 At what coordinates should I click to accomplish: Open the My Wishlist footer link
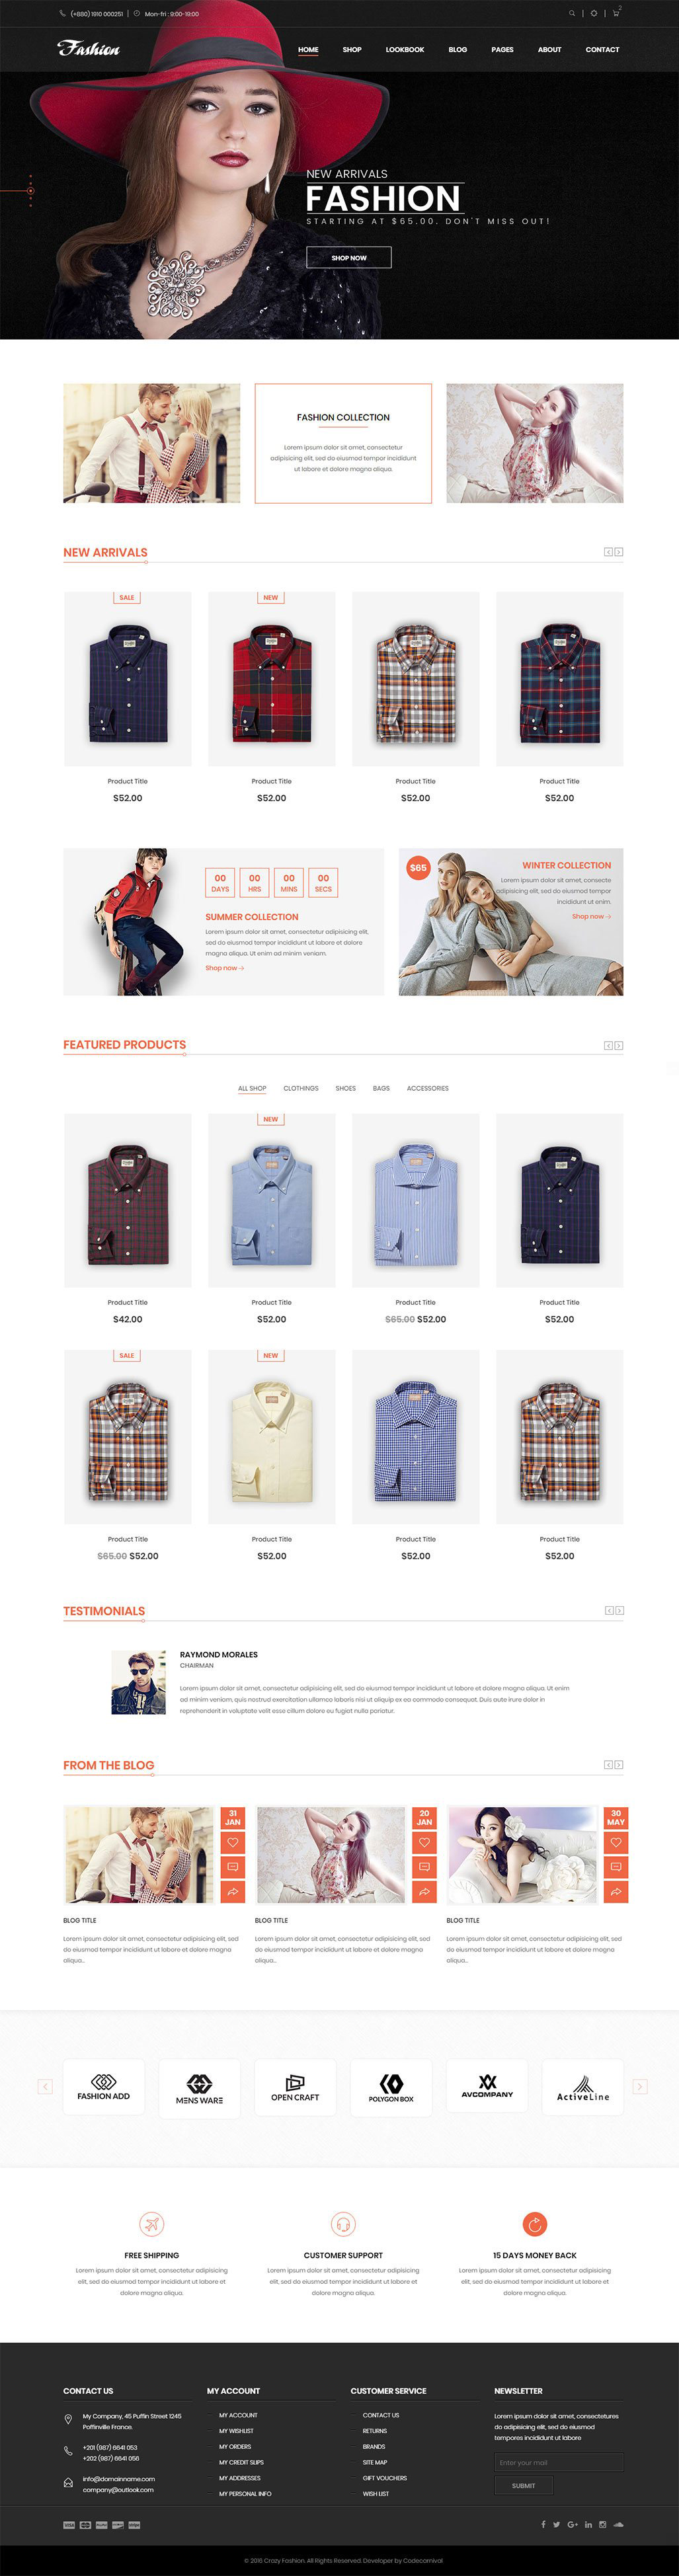(x=237, y=2430)
